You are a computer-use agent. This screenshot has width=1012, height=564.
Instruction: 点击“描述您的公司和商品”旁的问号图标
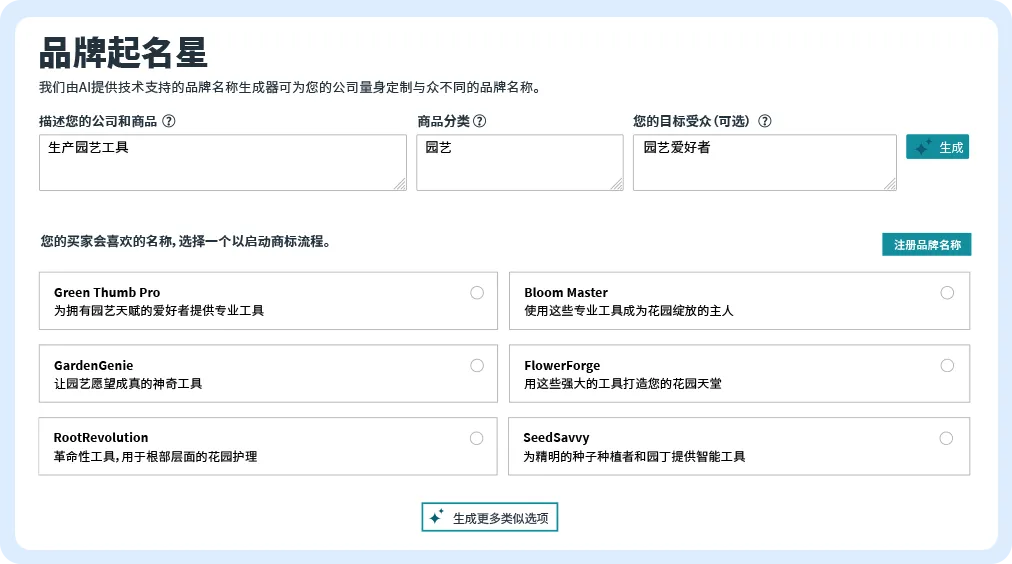[x=169, y=121]
